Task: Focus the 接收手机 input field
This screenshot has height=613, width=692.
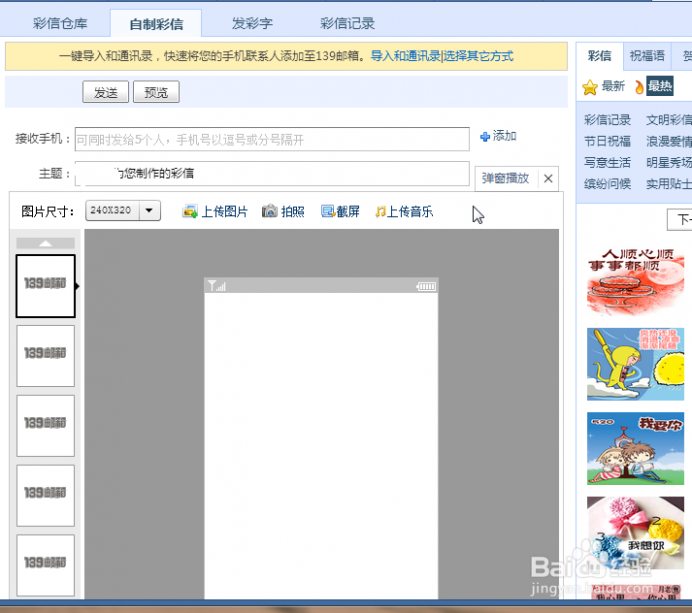Action: pyautogui.click(x=272, y=139)
